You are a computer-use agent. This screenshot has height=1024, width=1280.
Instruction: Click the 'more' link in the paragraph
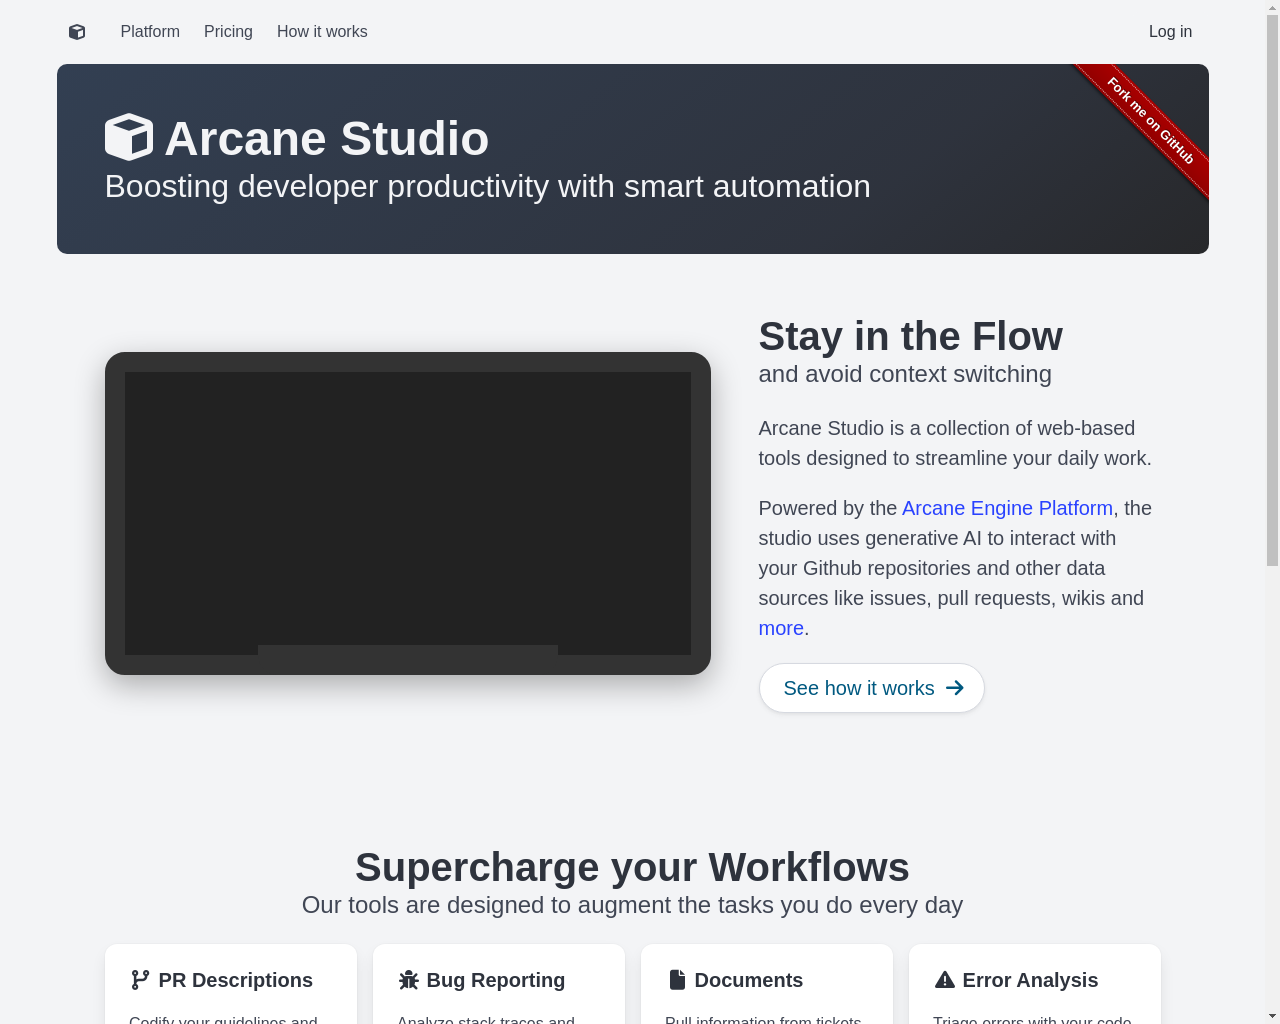pyautogui.click(x=781, y=628)
